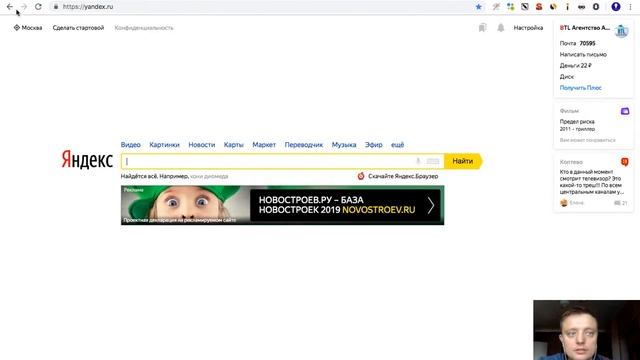Image resolution: width=640 pixels, height=360 pixels.
Task: Open the Коллекции post about television
Action: [x=591, y=182]
